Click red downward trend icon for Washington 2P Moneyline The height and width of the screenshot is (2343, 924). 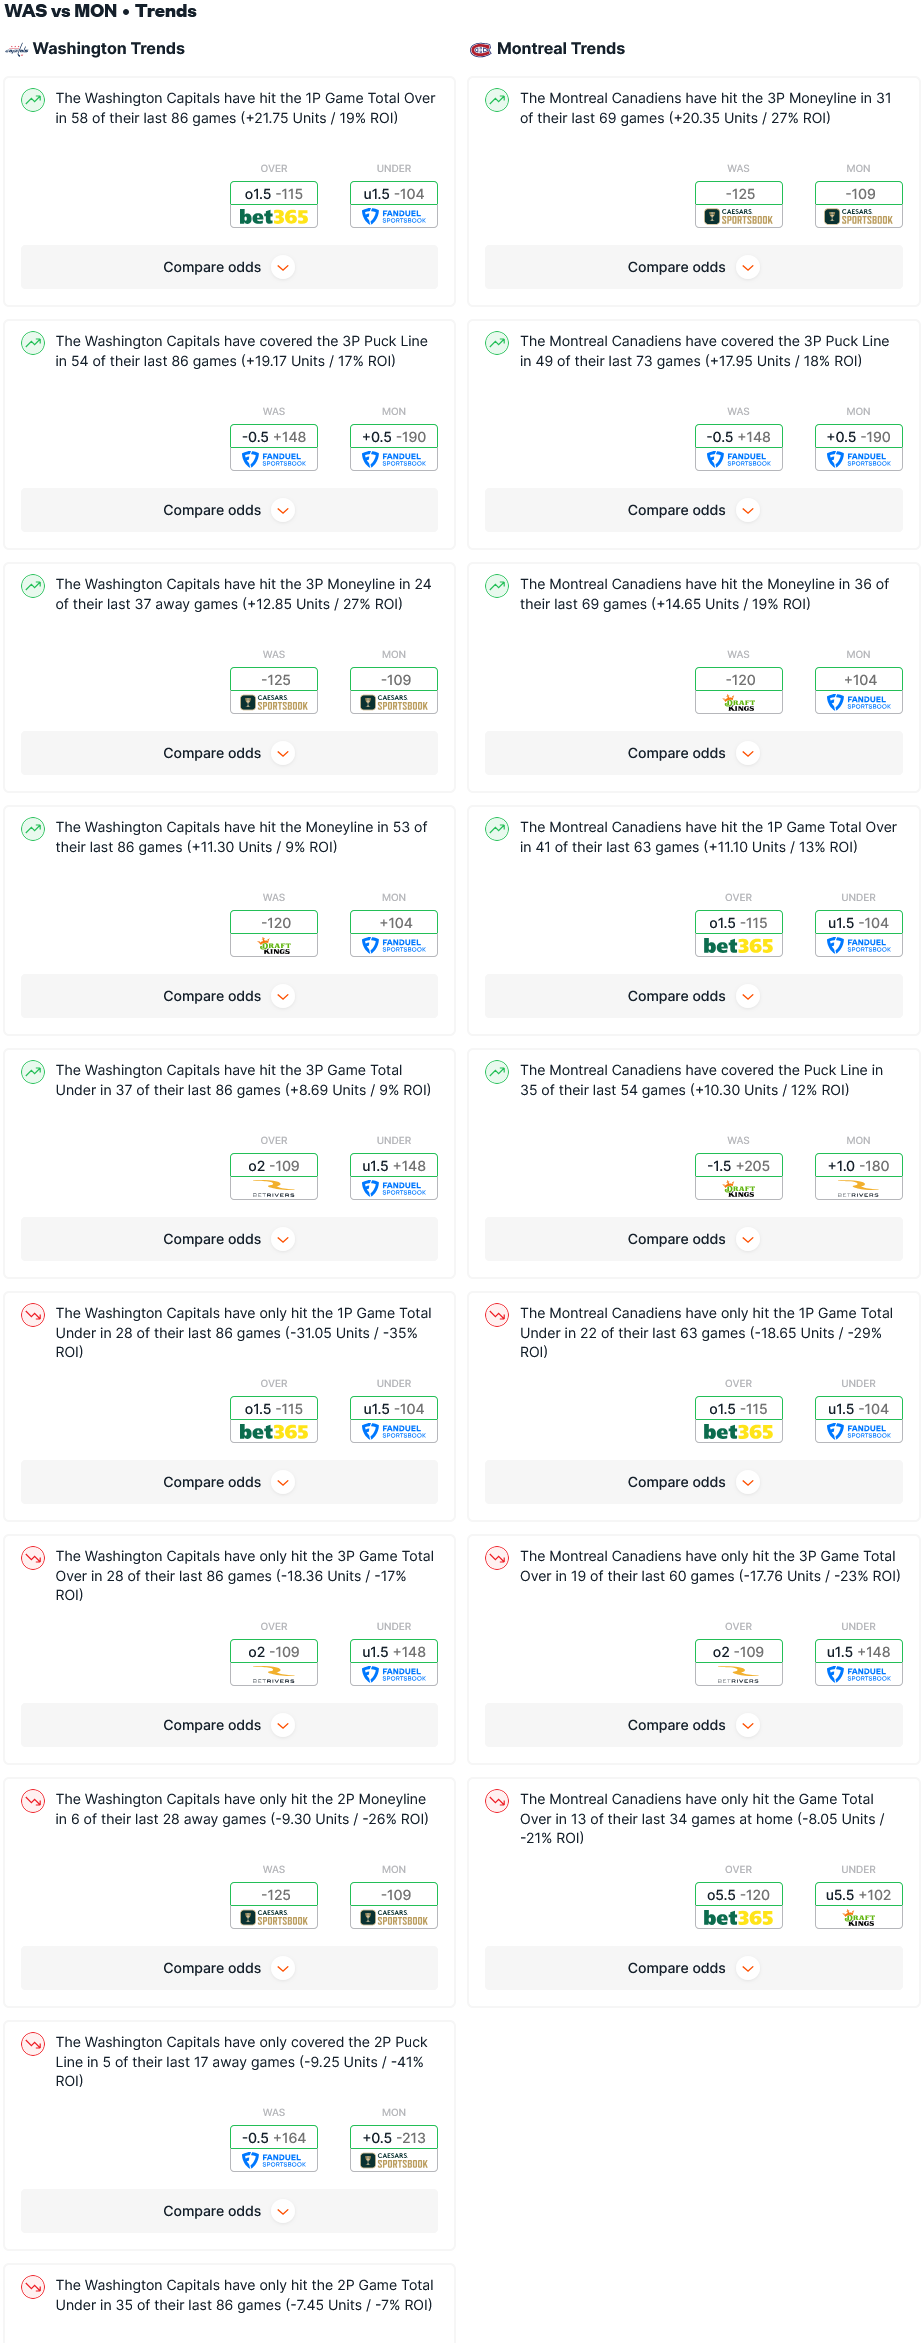coord(33,1801)
